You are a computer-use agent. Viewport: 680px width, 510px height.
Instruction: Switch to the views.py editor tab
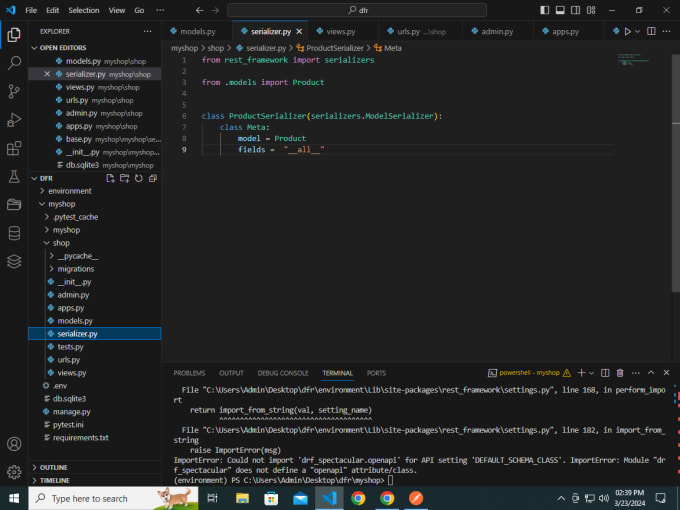click(340, 31)
